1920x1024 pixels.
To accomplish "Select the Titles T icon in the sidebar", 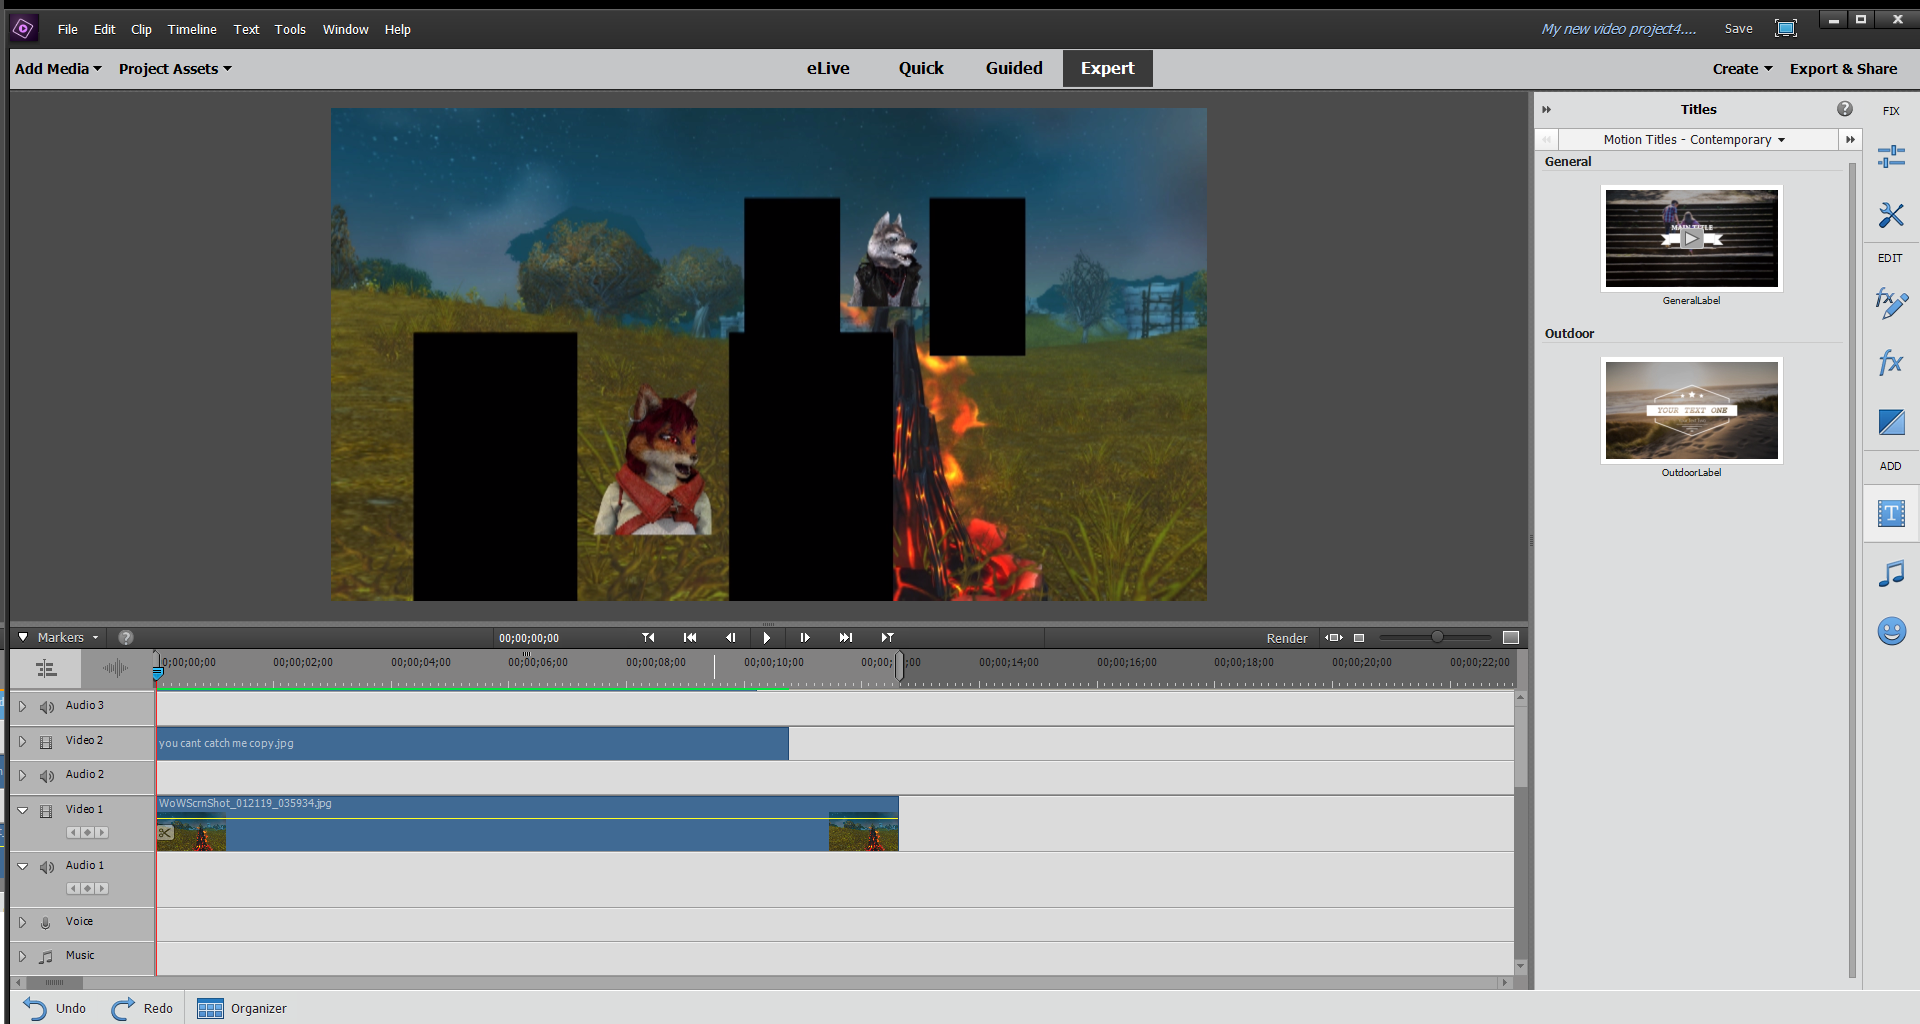I will 1891,514.
